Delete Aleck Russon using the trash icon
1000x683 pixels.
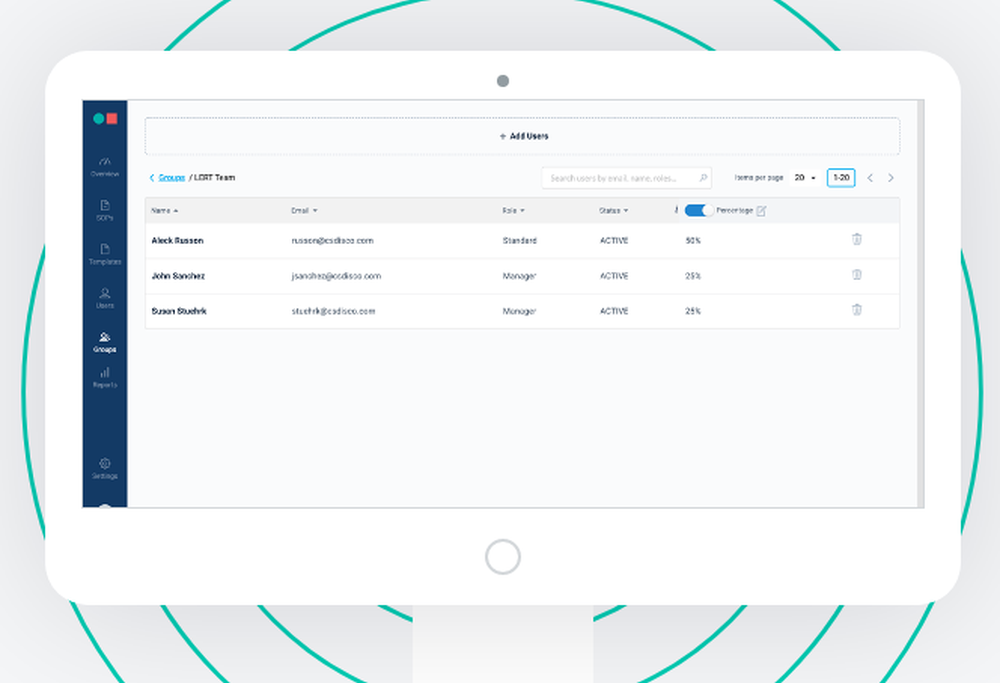[857, 239]
